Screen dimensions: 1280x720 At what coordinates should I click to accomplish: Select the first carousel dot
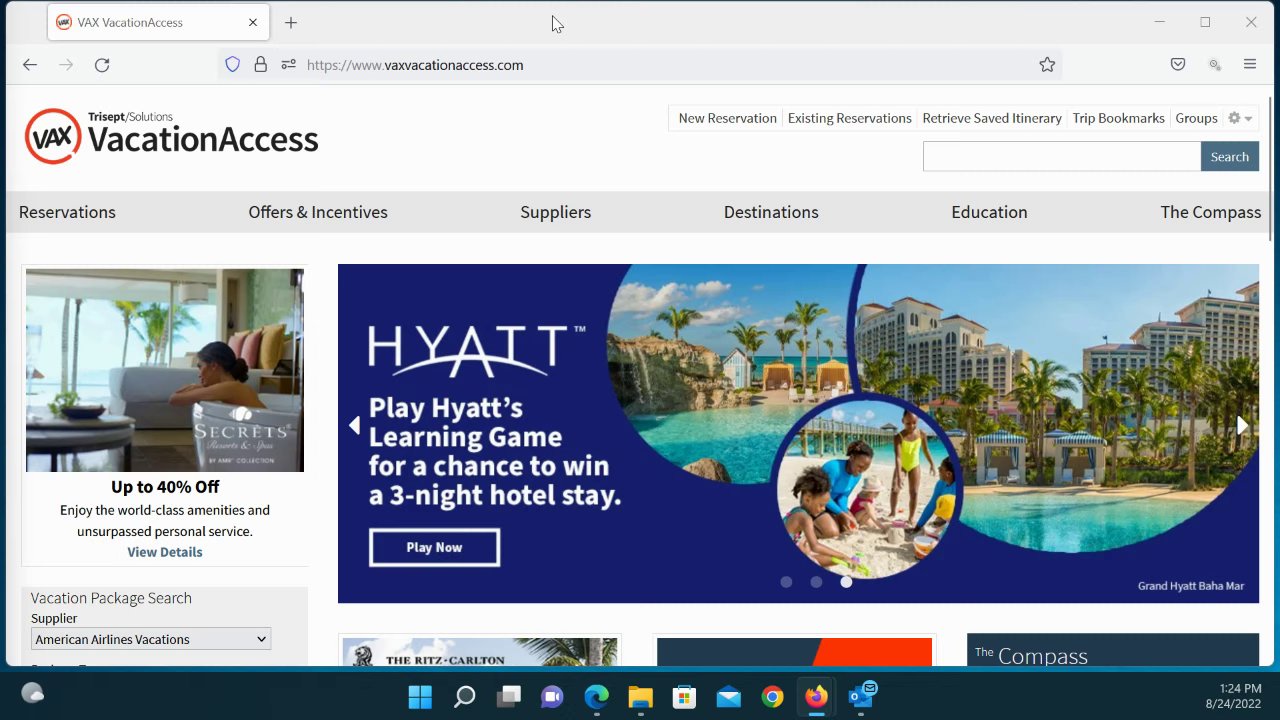786,582
